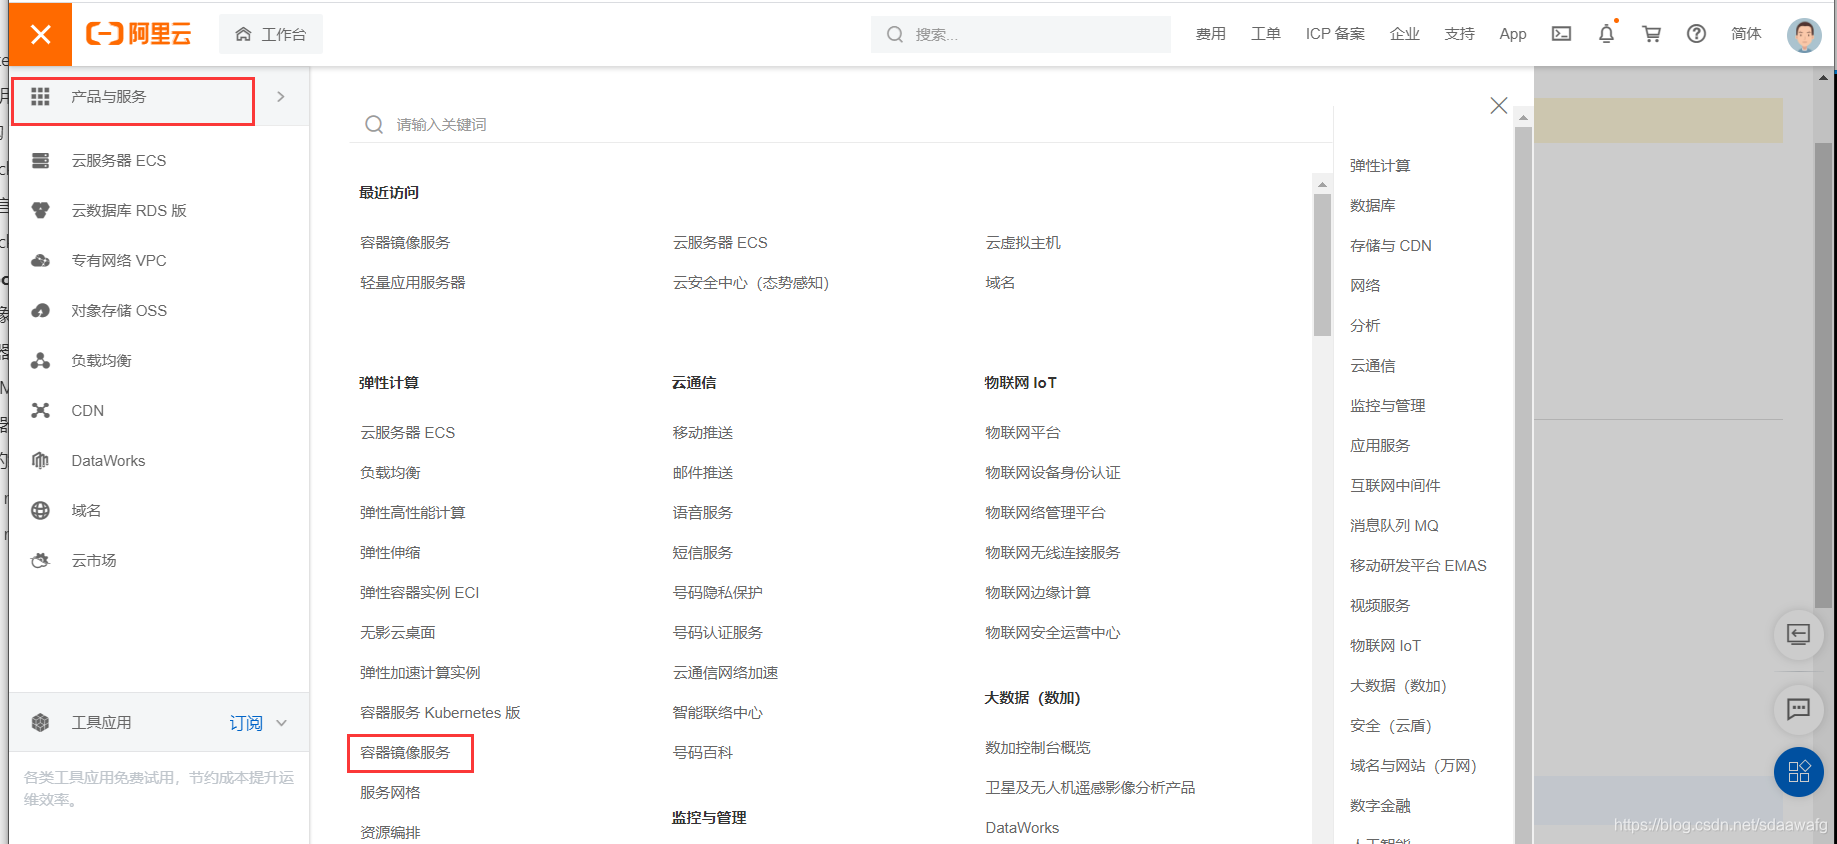Click the 工具应用 cube icon

coord(40,722)
